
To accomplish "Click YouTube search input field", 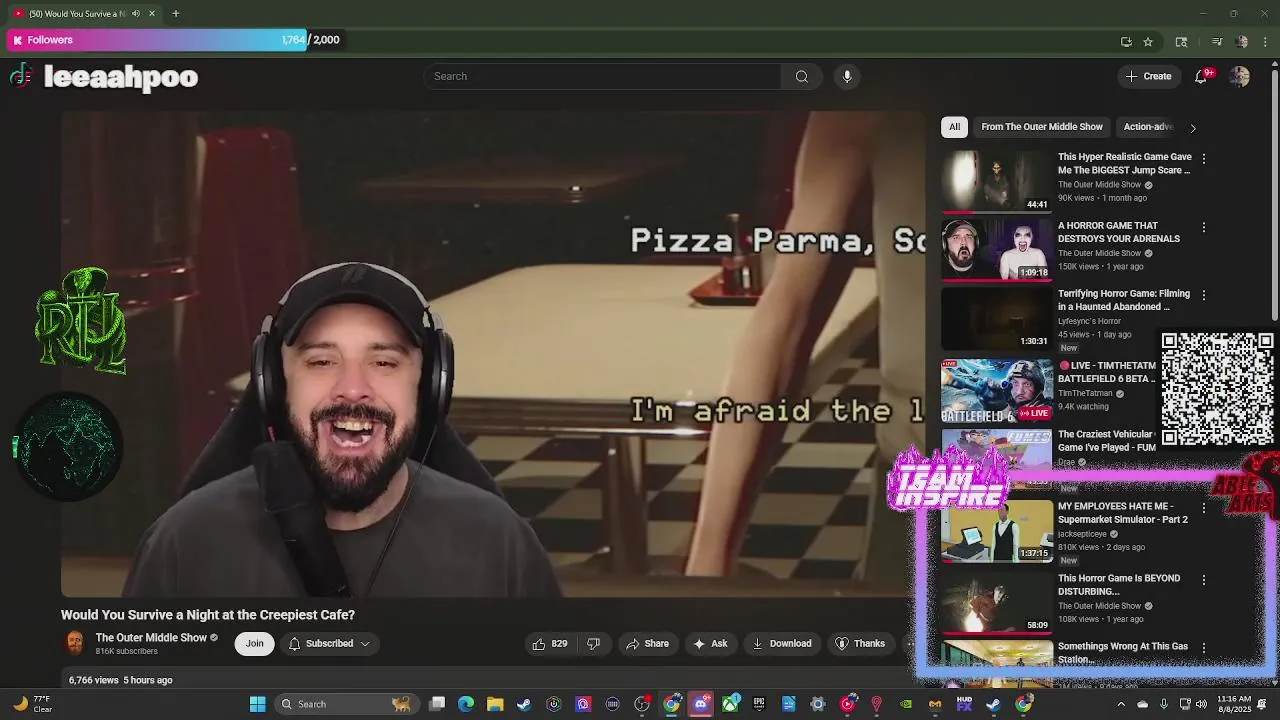I will [603, 76].
